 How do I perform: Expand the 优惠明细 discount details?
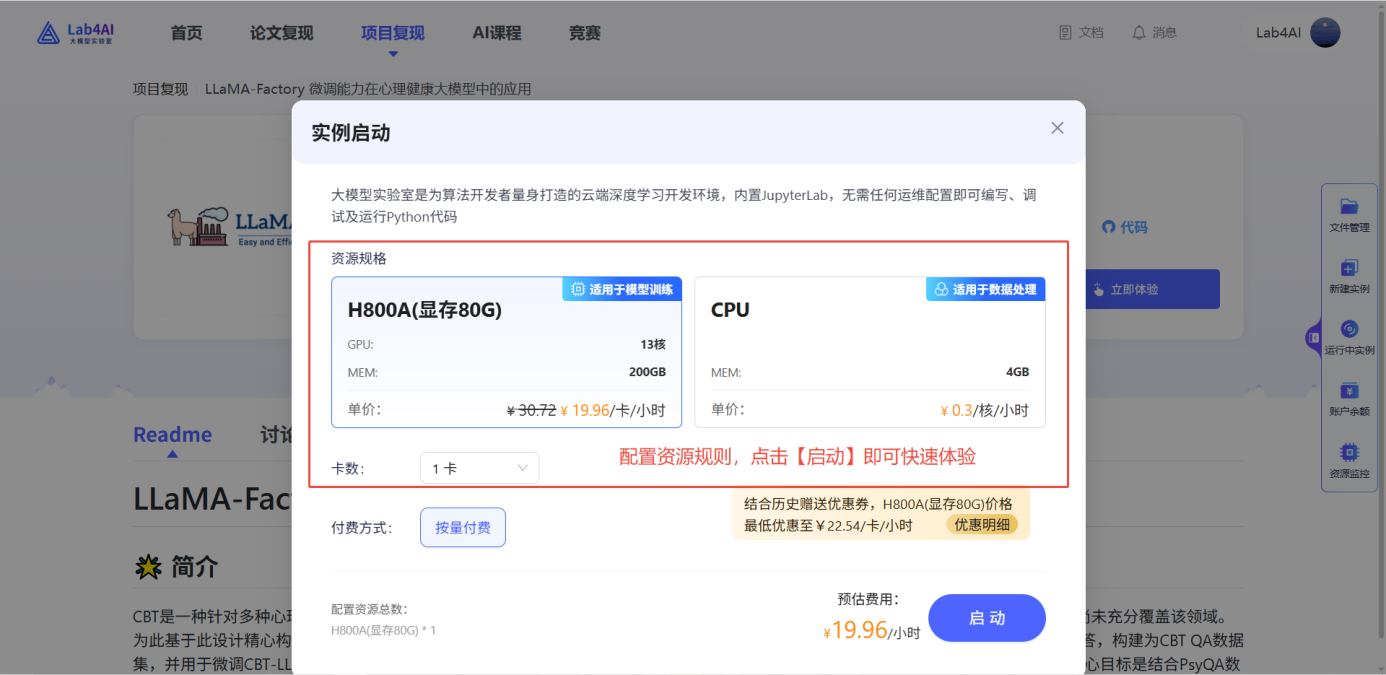(982, 524)
